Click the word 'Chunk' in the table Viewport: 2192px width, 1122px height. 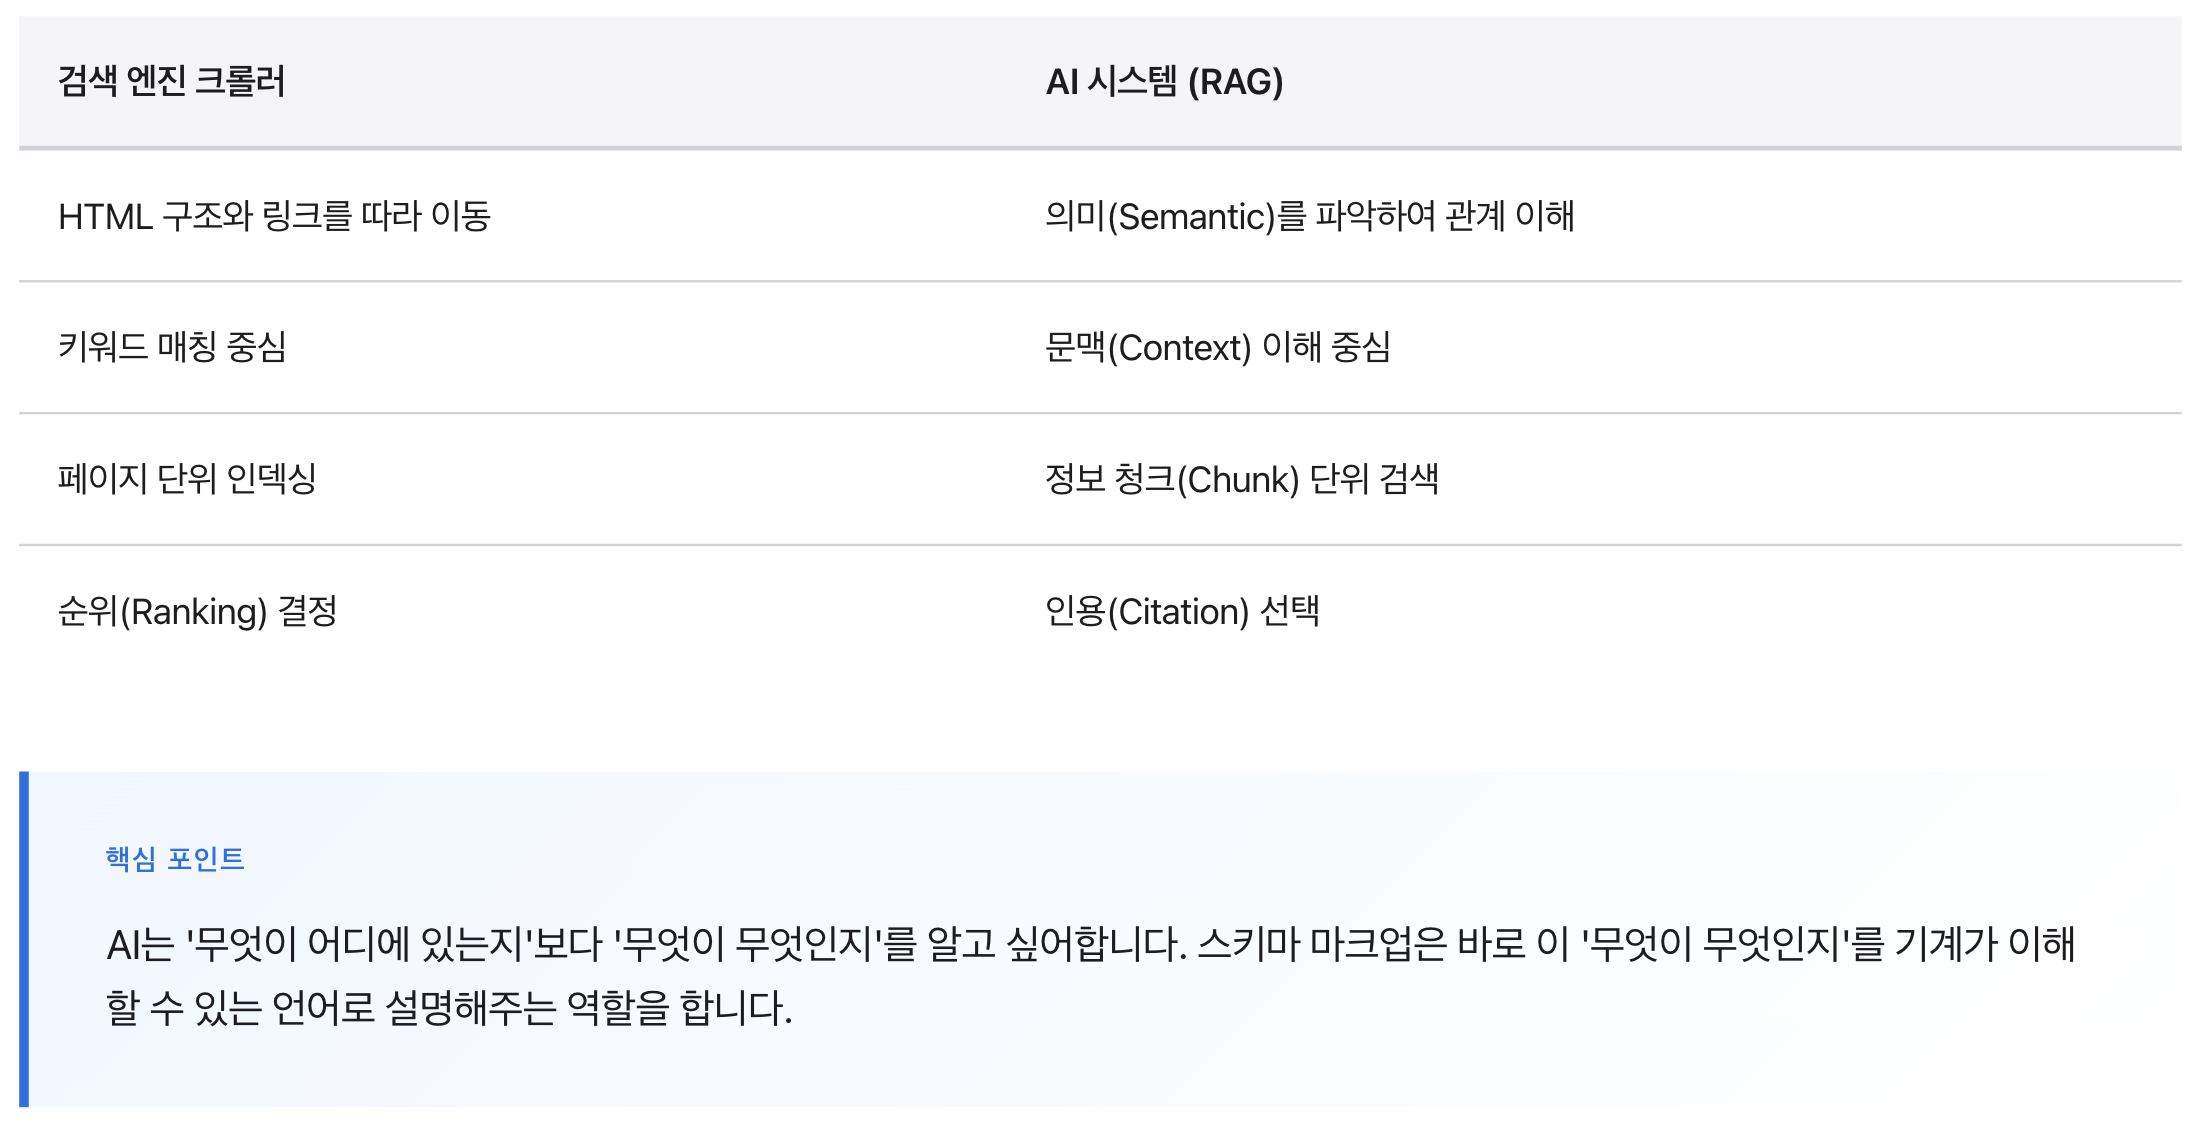1238,479
